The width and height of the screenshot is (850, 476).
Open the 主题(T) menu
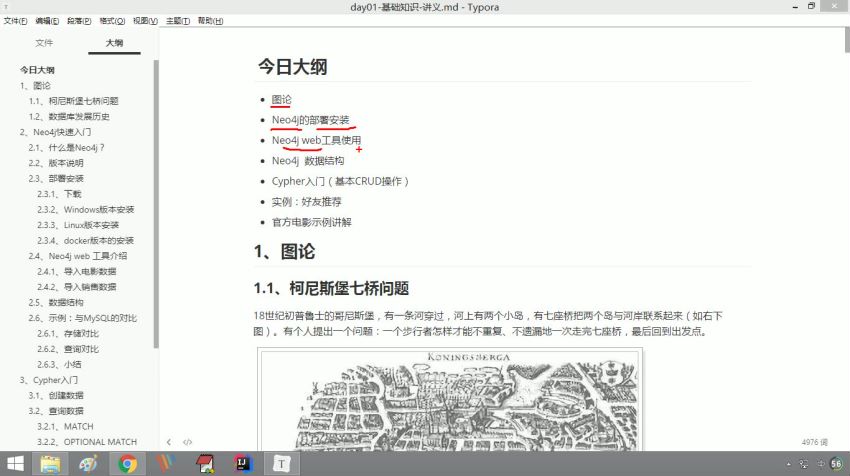[x=178, y=21]
